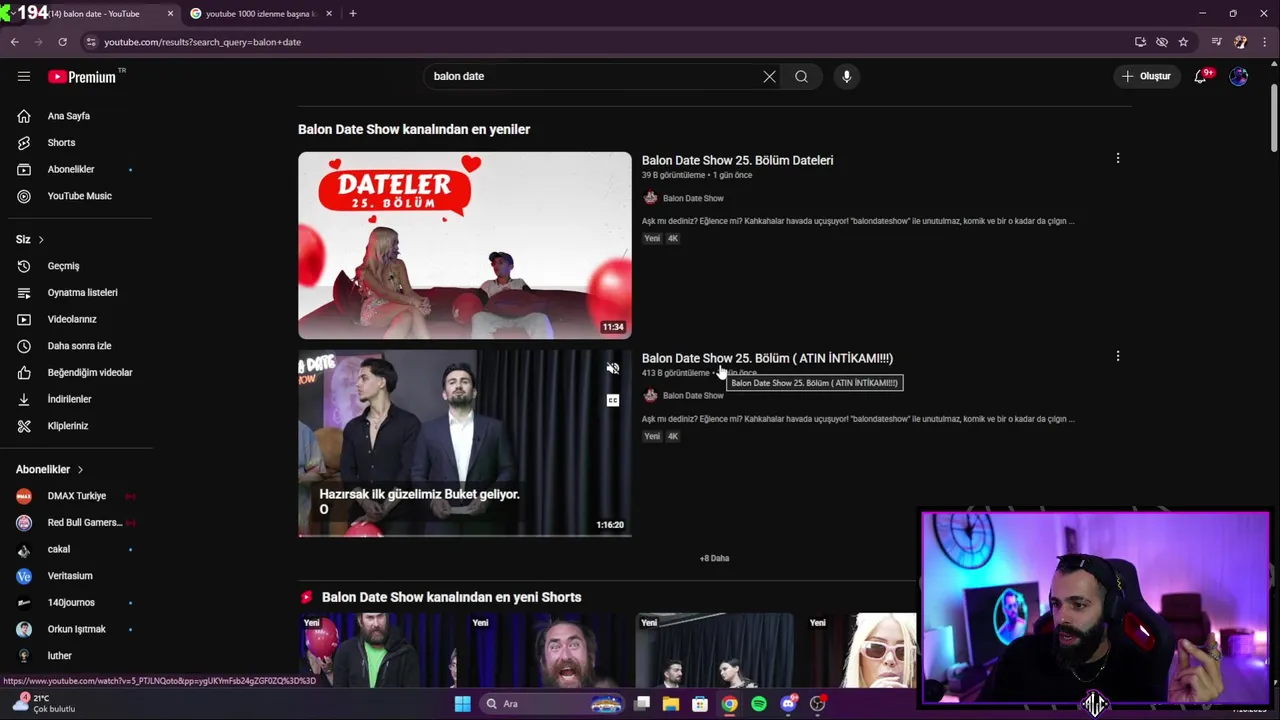Open a new browser tab with plus
This screenshot has height=720, width=1280.
(353, 13)
